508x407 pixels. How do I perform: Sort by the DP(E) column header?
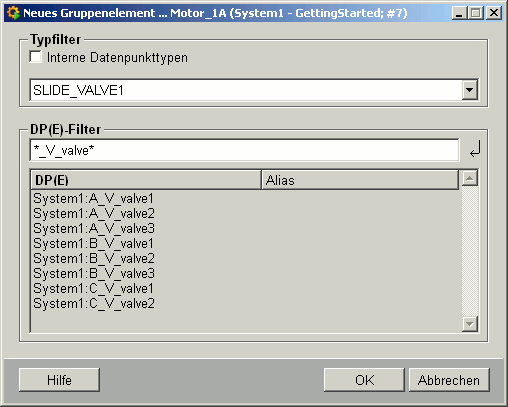146,180
